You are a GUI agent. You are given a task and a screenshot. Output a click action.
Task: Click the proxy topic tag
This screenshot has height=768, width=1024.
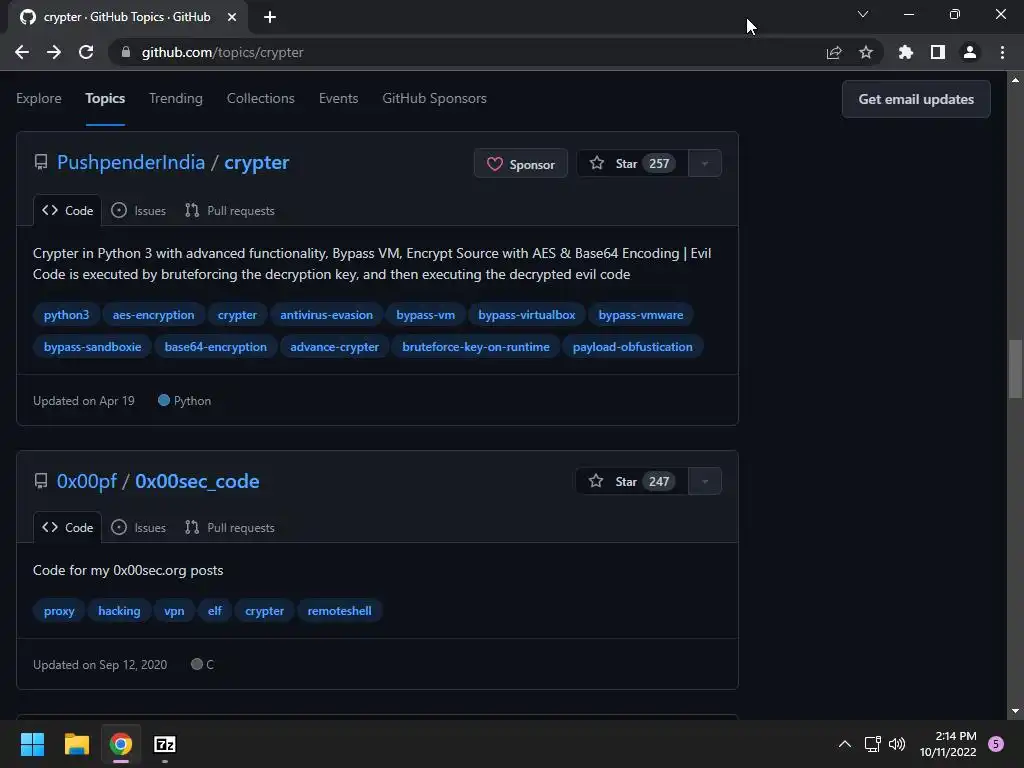[59, 611]
